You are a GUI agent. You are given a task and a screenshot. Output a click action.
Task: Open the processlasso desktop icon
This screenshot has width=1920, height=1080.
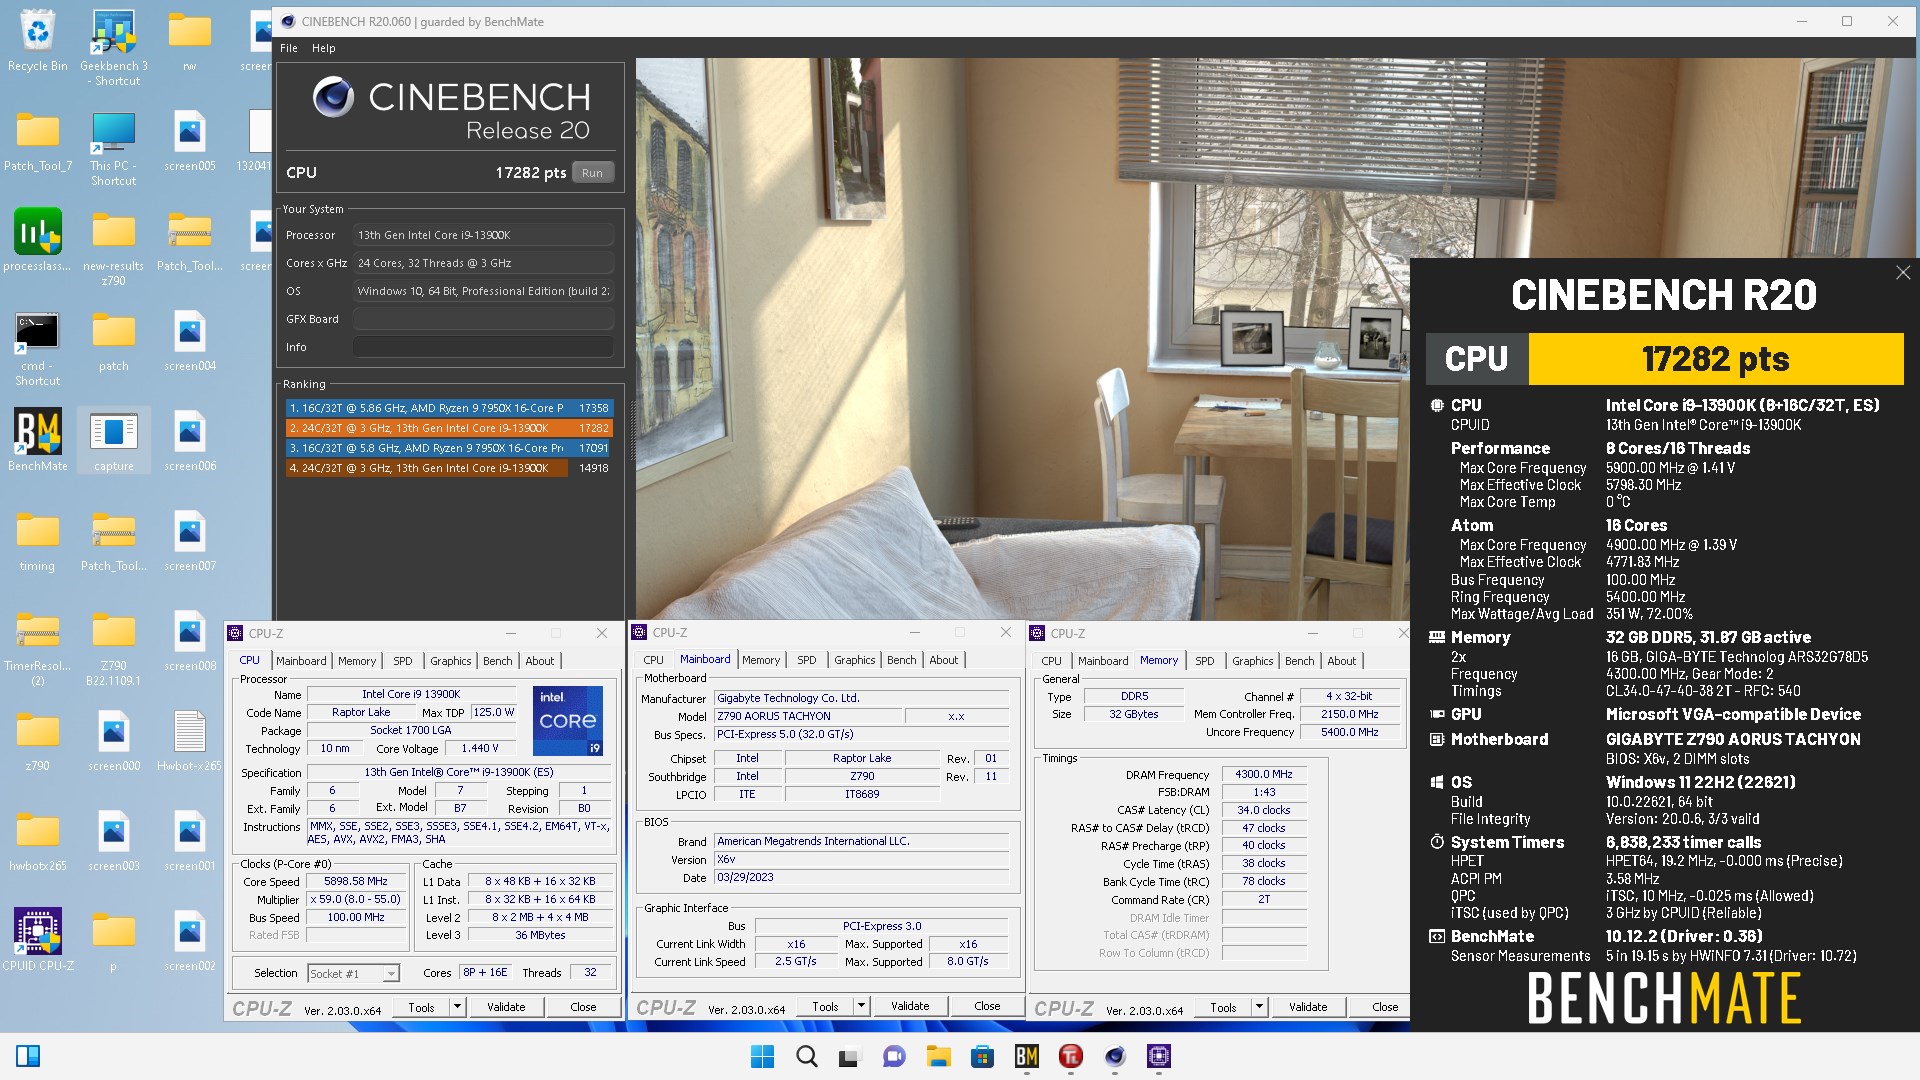click(x=37, y=241)
